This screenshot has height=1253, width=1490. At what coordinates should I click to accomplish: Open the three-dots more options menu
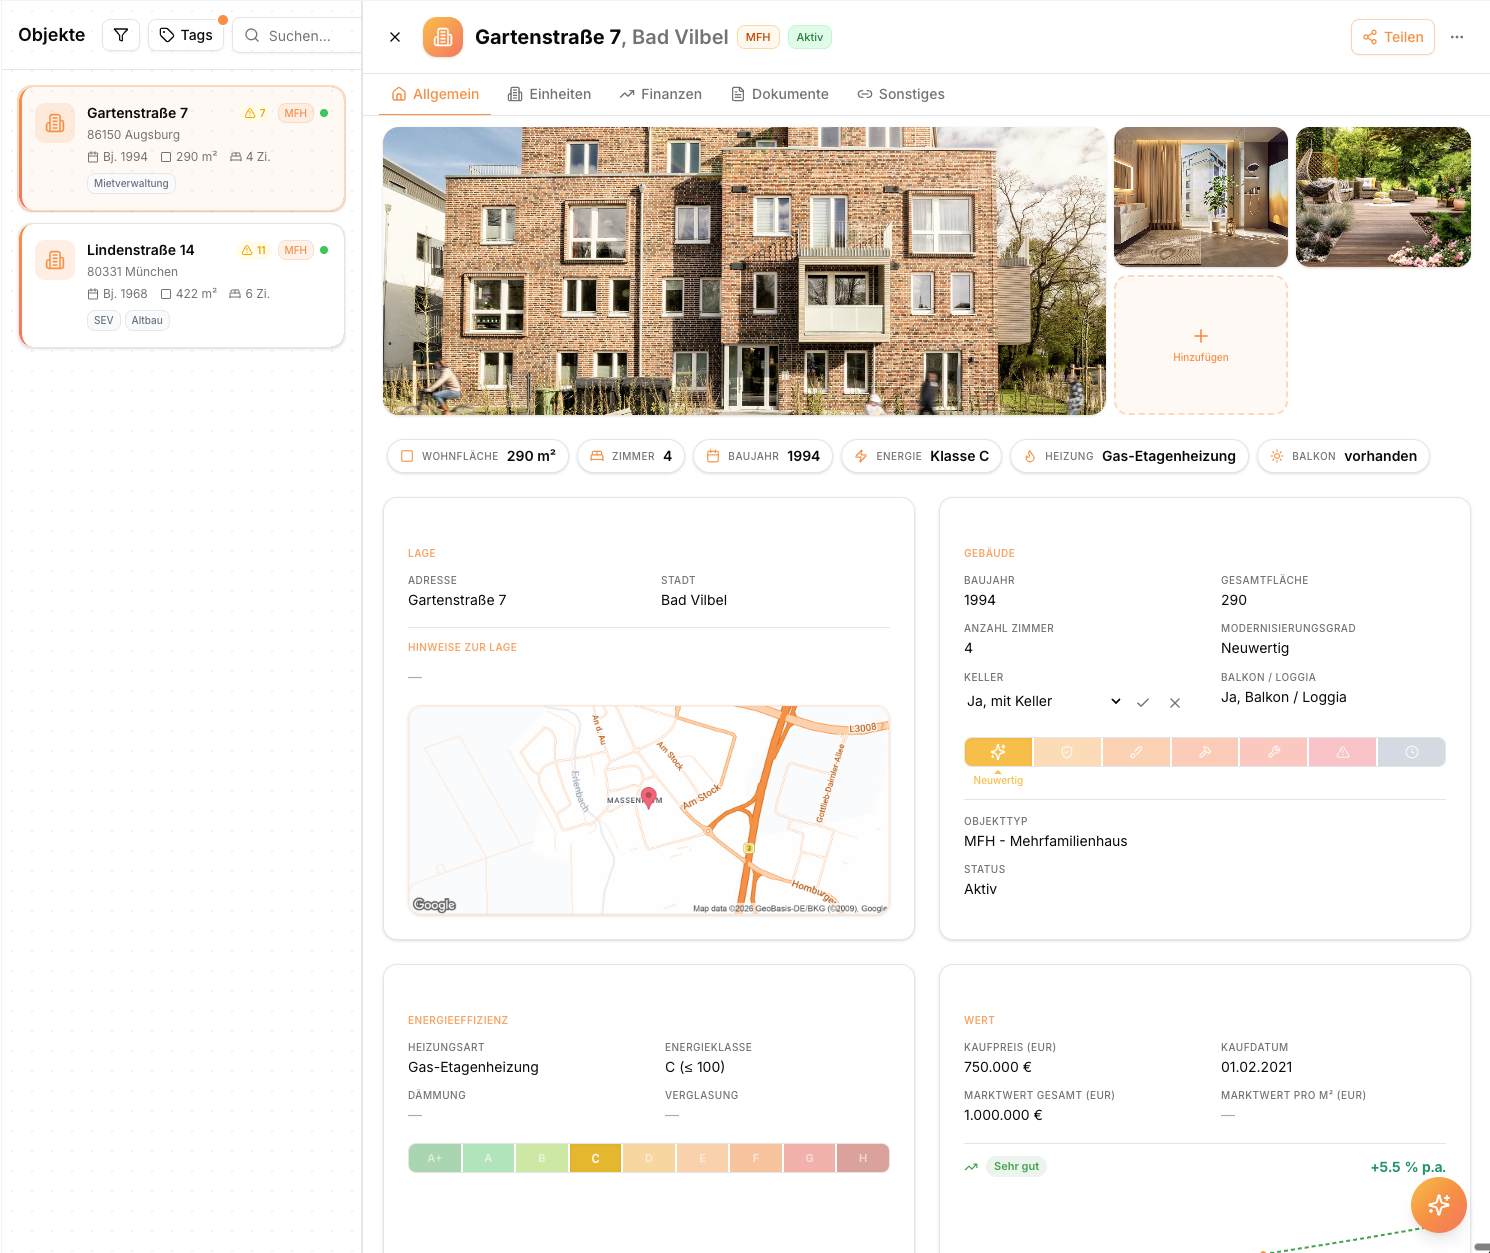pos(1457,37)
